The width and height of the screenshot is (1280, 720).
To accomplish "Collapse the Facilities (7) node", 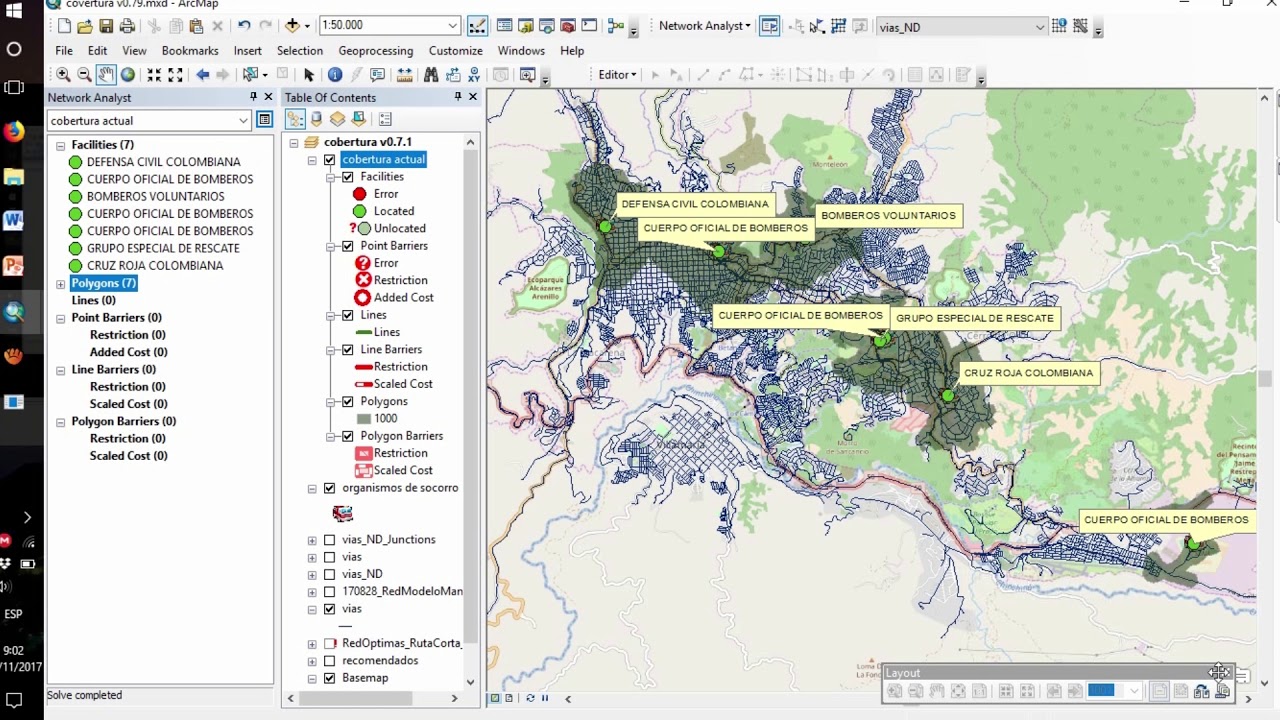I will [60, 145].
